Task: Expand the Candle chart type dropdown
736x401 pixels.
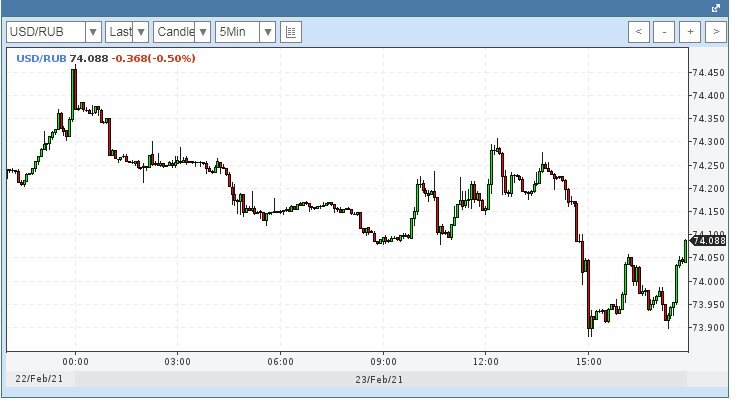Action: click(203, 32)
